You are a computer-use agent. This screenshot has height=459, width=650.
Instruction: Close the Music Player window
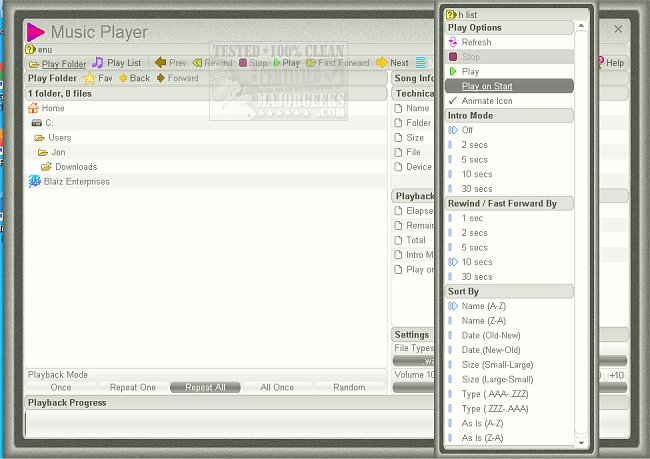click(618, 29)
